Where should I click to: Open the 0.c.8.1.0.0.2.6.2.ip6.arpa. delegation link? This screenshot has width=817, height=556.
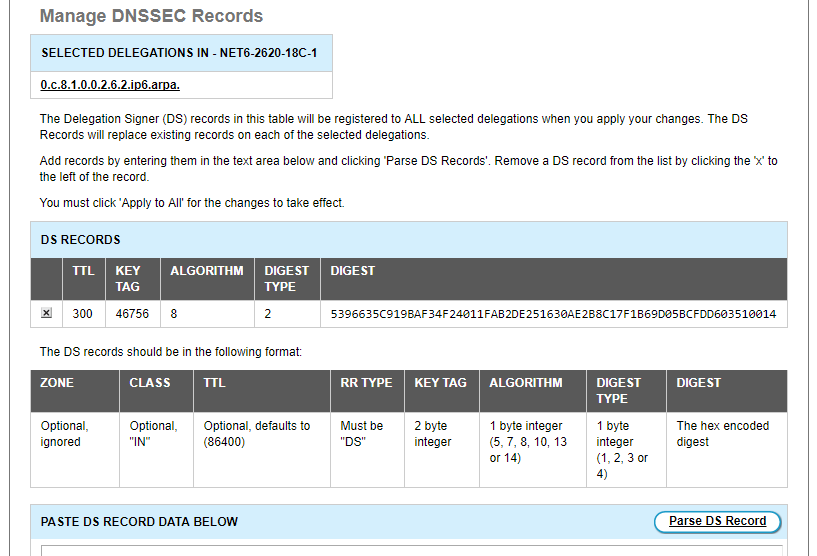tap(110, 84)
